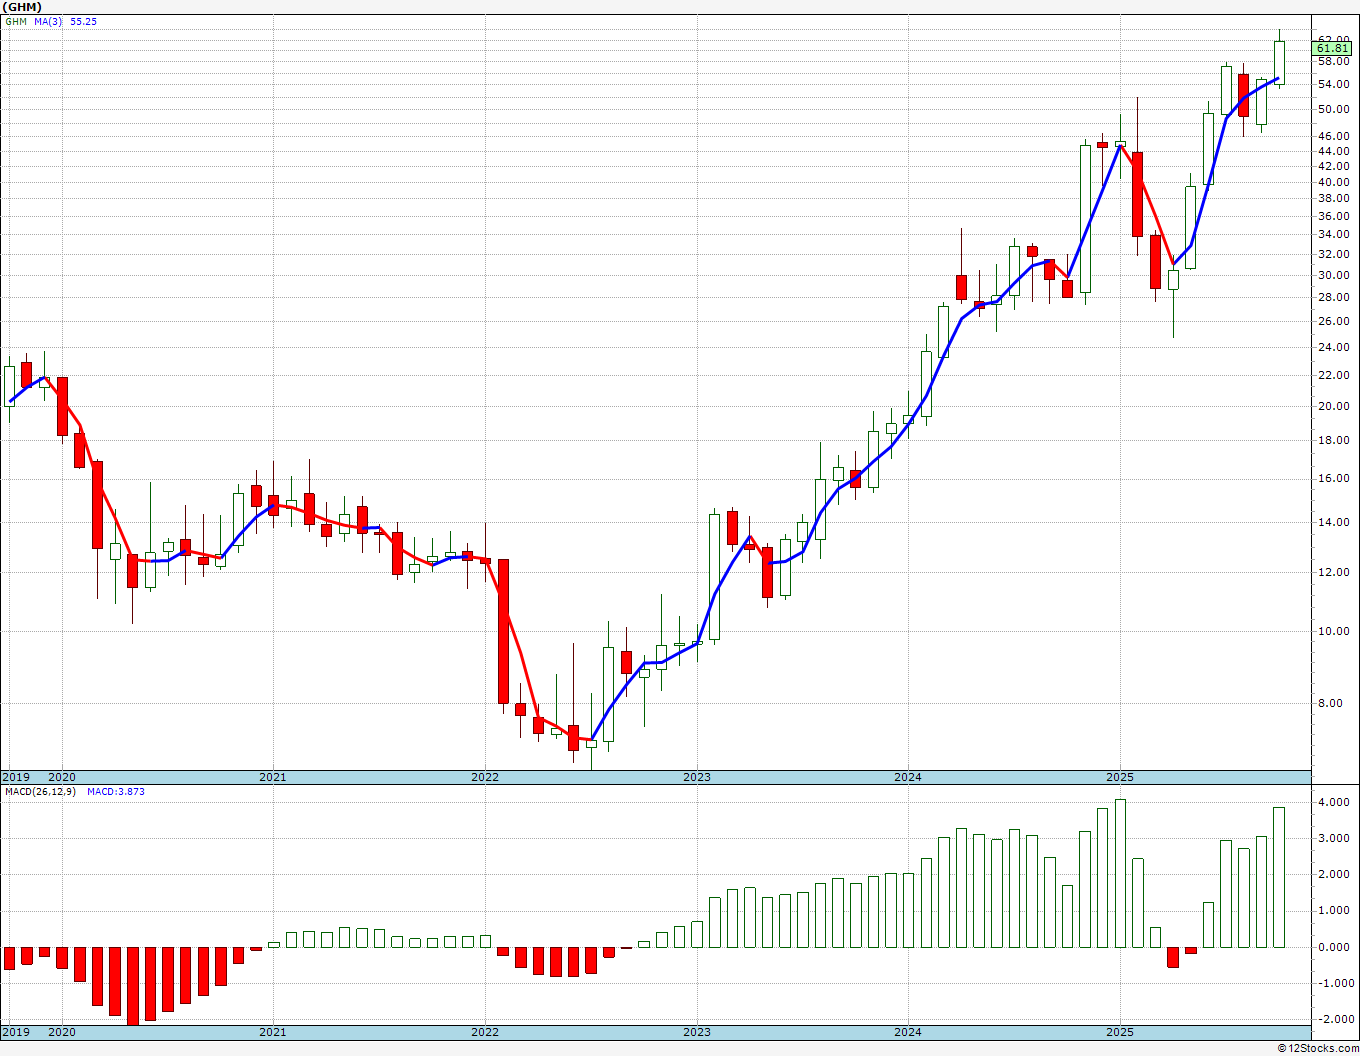Select the 2022 marker on price timeline
The width and height of the screenshot is (1360, 1056).
[x=485, y=777]
